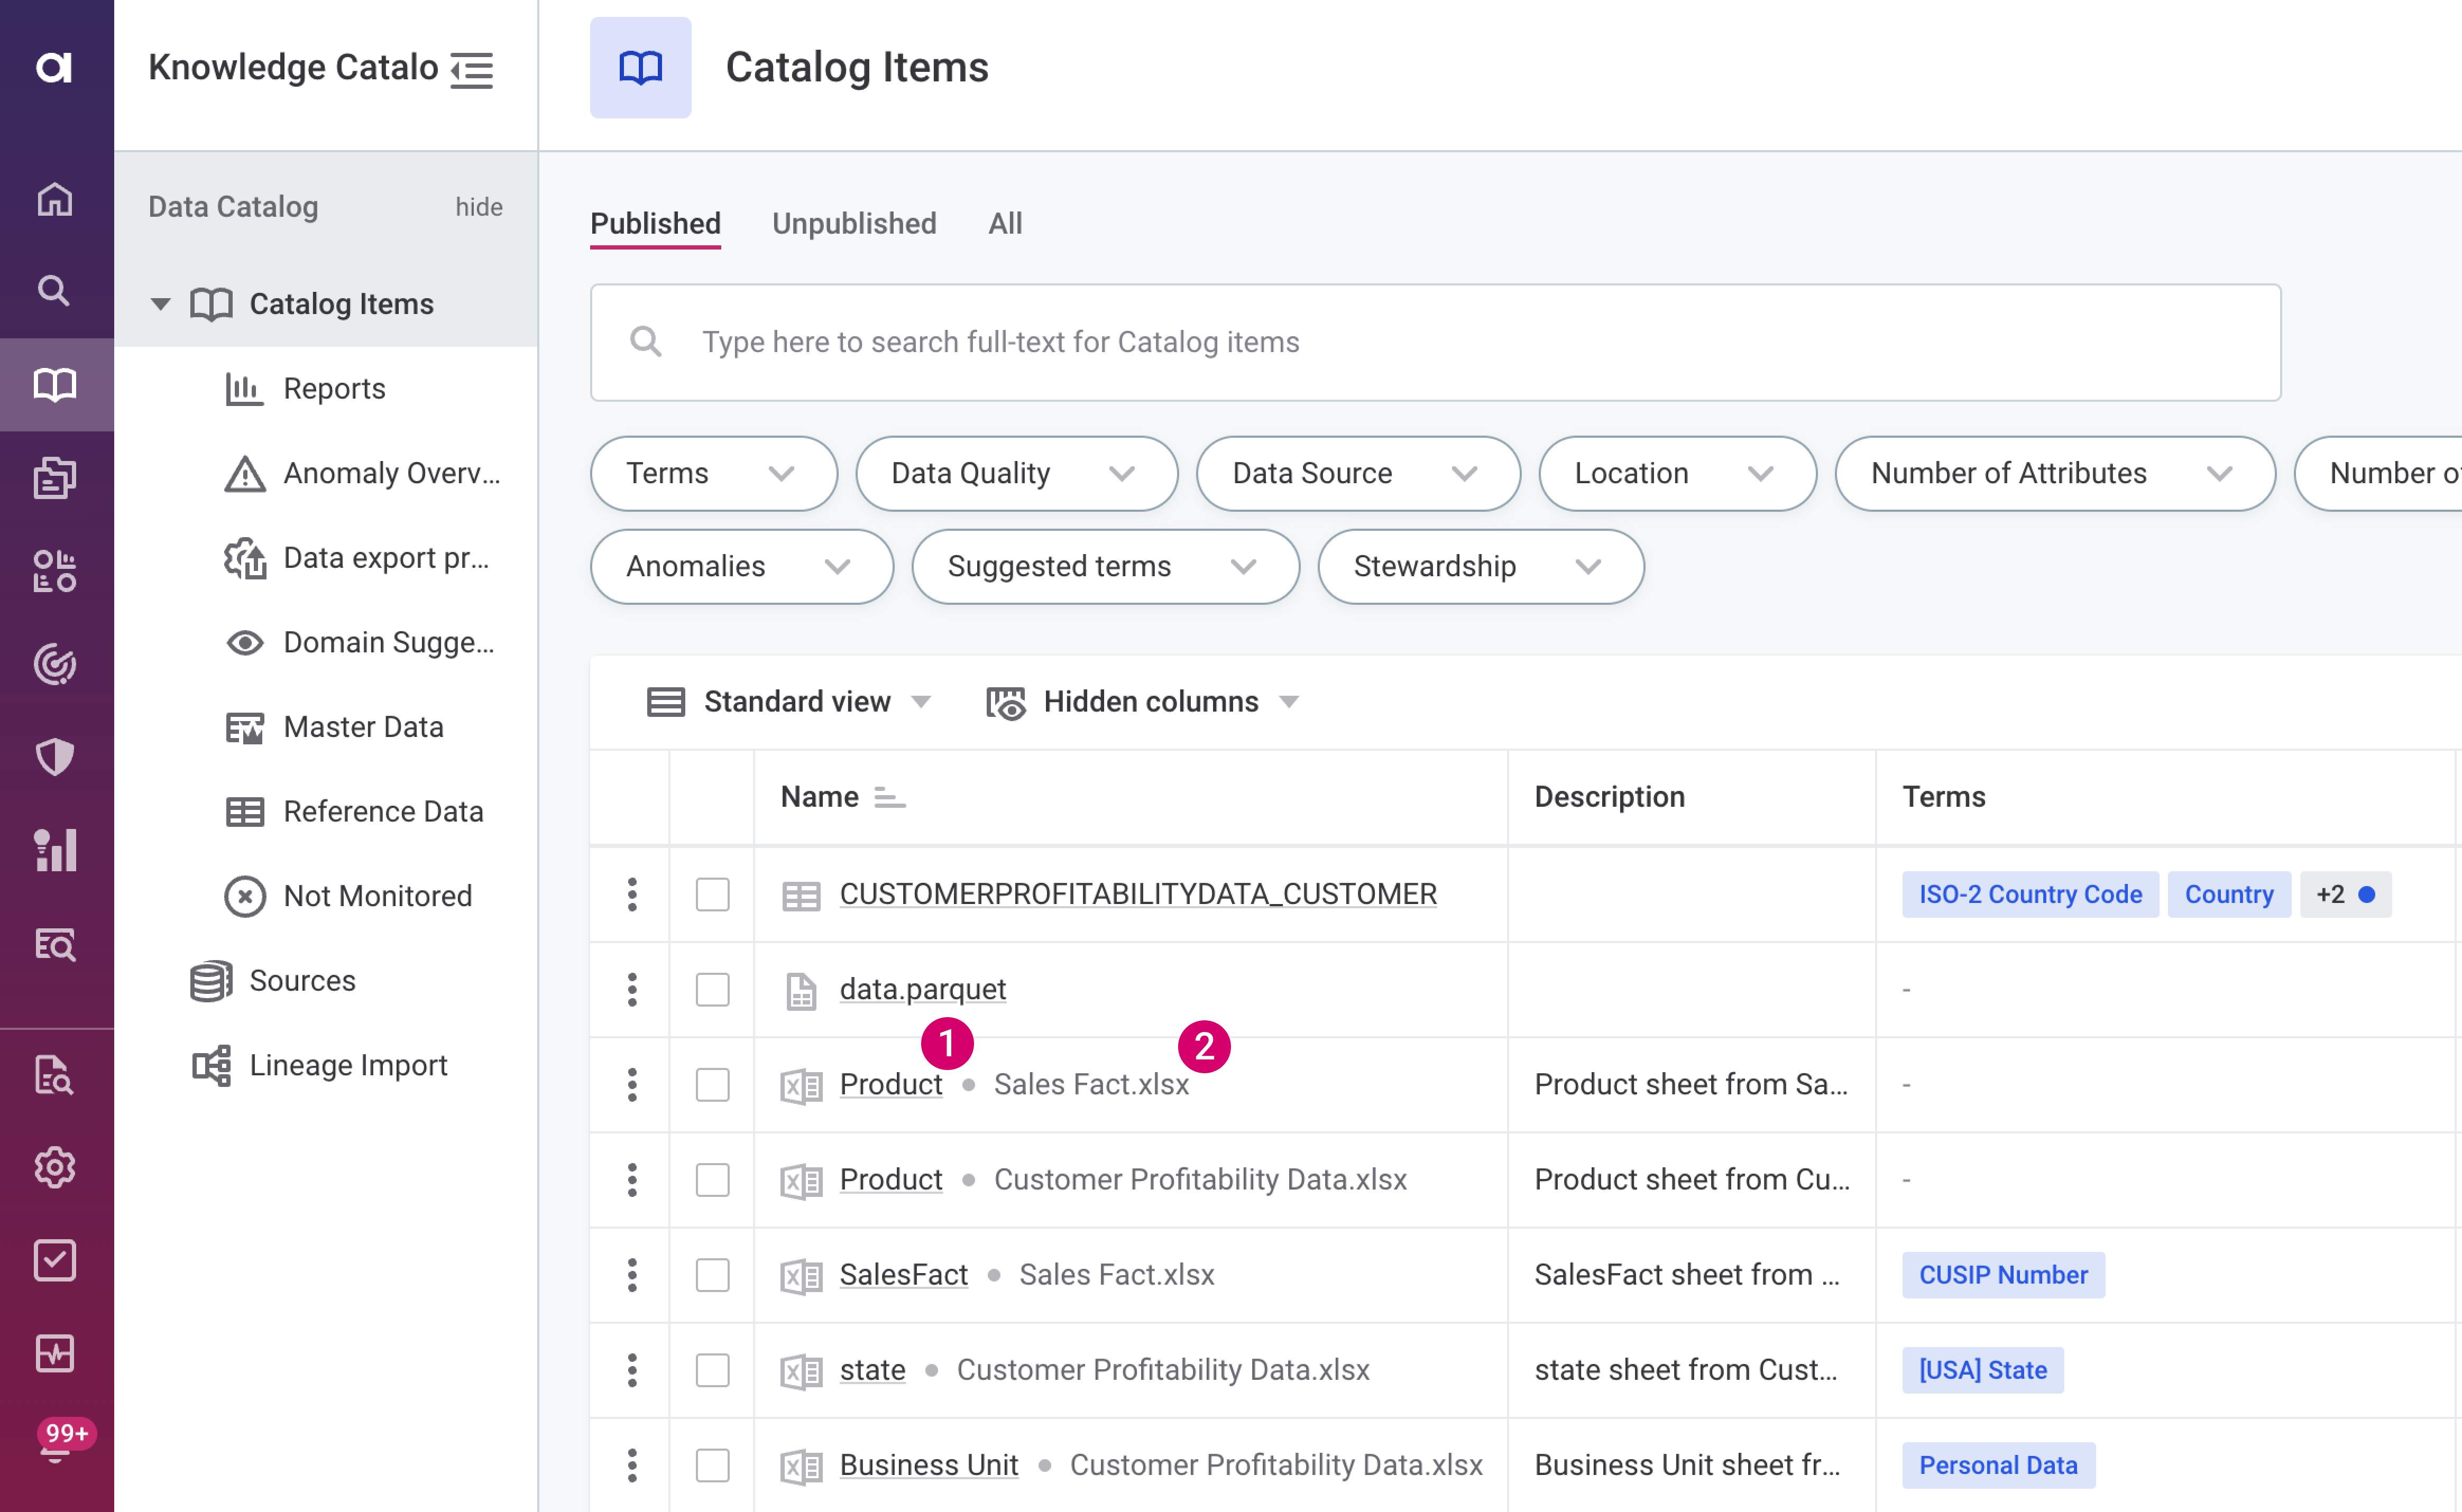Image resolution: width=2462 pixels, height=1512 pixels.
Task: Tick the checkbox for state row
Action: click(712, 1370)
